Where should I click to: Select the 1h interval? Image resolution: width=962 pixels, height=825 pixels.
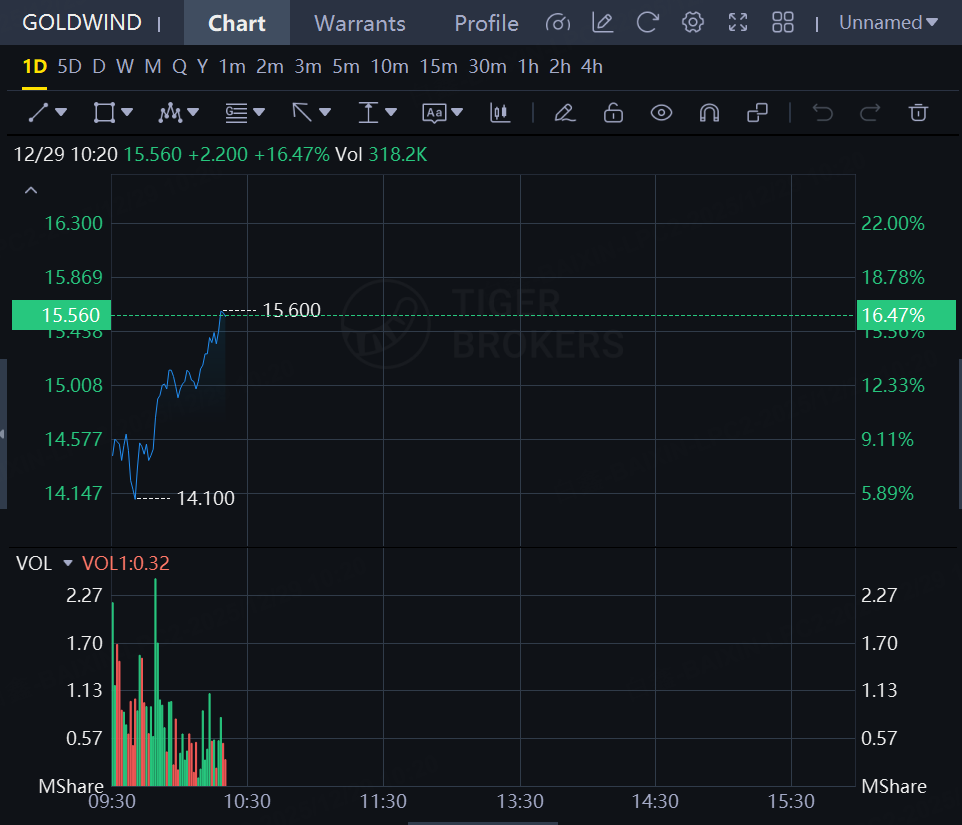(x=528, y=66)
